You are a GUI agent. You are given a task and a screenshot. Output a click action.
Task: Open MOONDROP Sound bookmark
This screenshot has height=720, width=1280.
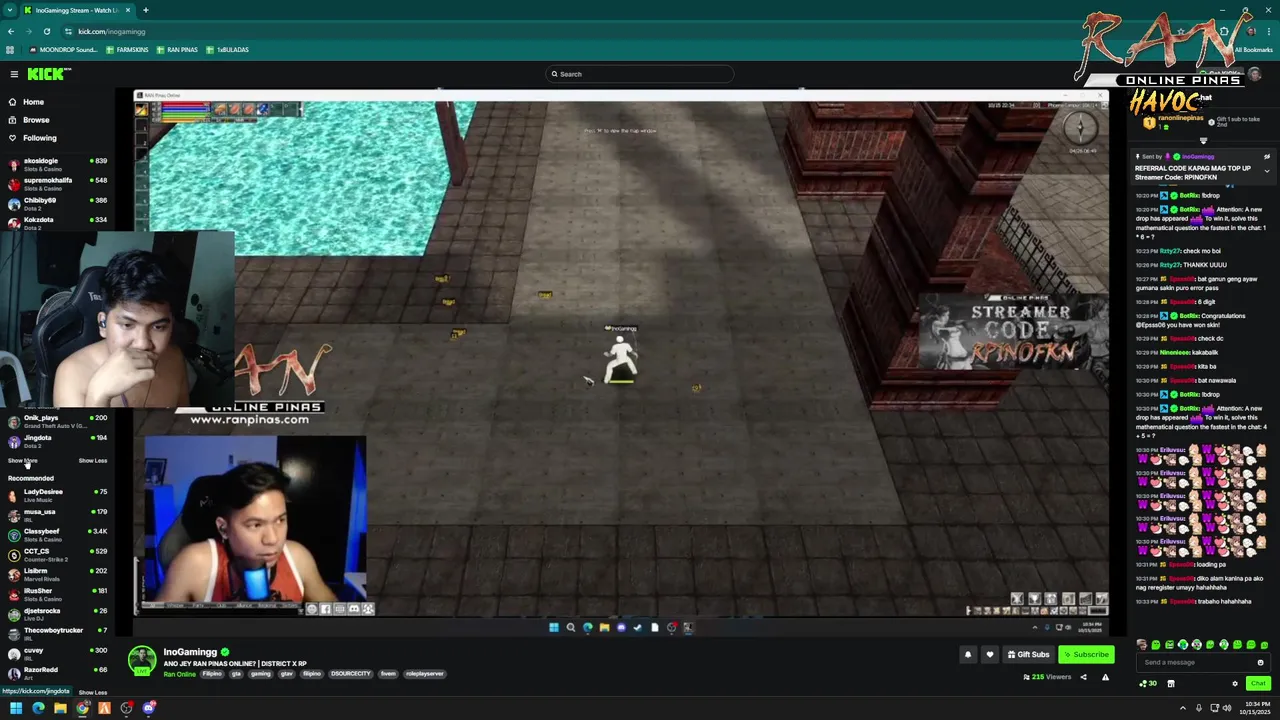pos(63,50)
